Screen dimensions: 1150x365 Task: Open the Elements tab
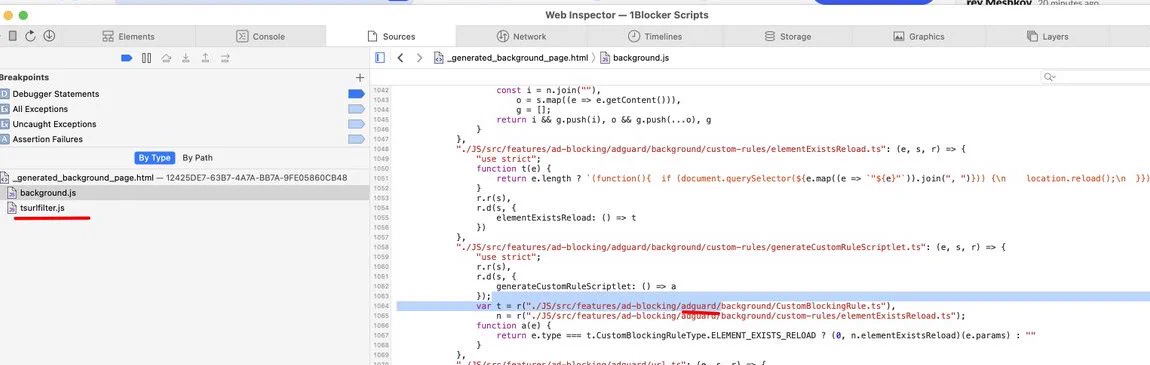coord(128,36)
